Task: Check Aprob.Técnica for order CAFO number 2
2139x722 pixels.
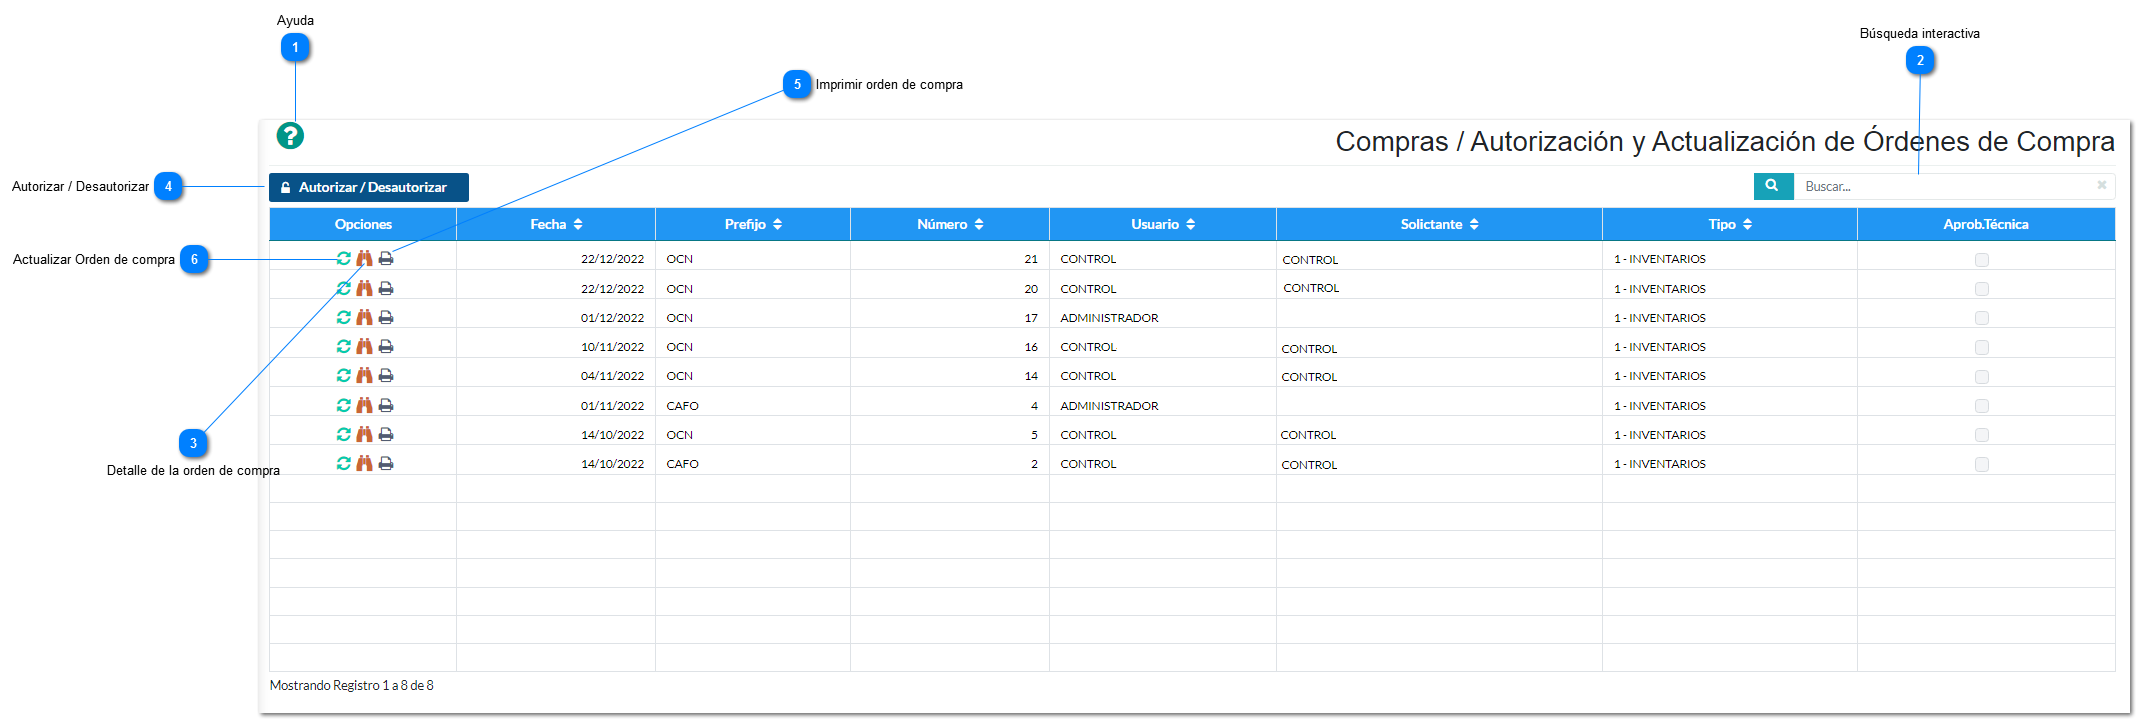Action: [x=1982, y=464]
